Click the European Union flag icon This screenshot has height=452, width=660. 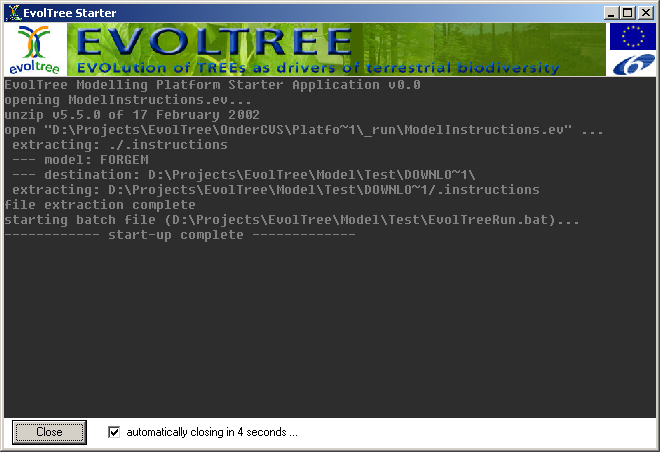coord(632,37)
